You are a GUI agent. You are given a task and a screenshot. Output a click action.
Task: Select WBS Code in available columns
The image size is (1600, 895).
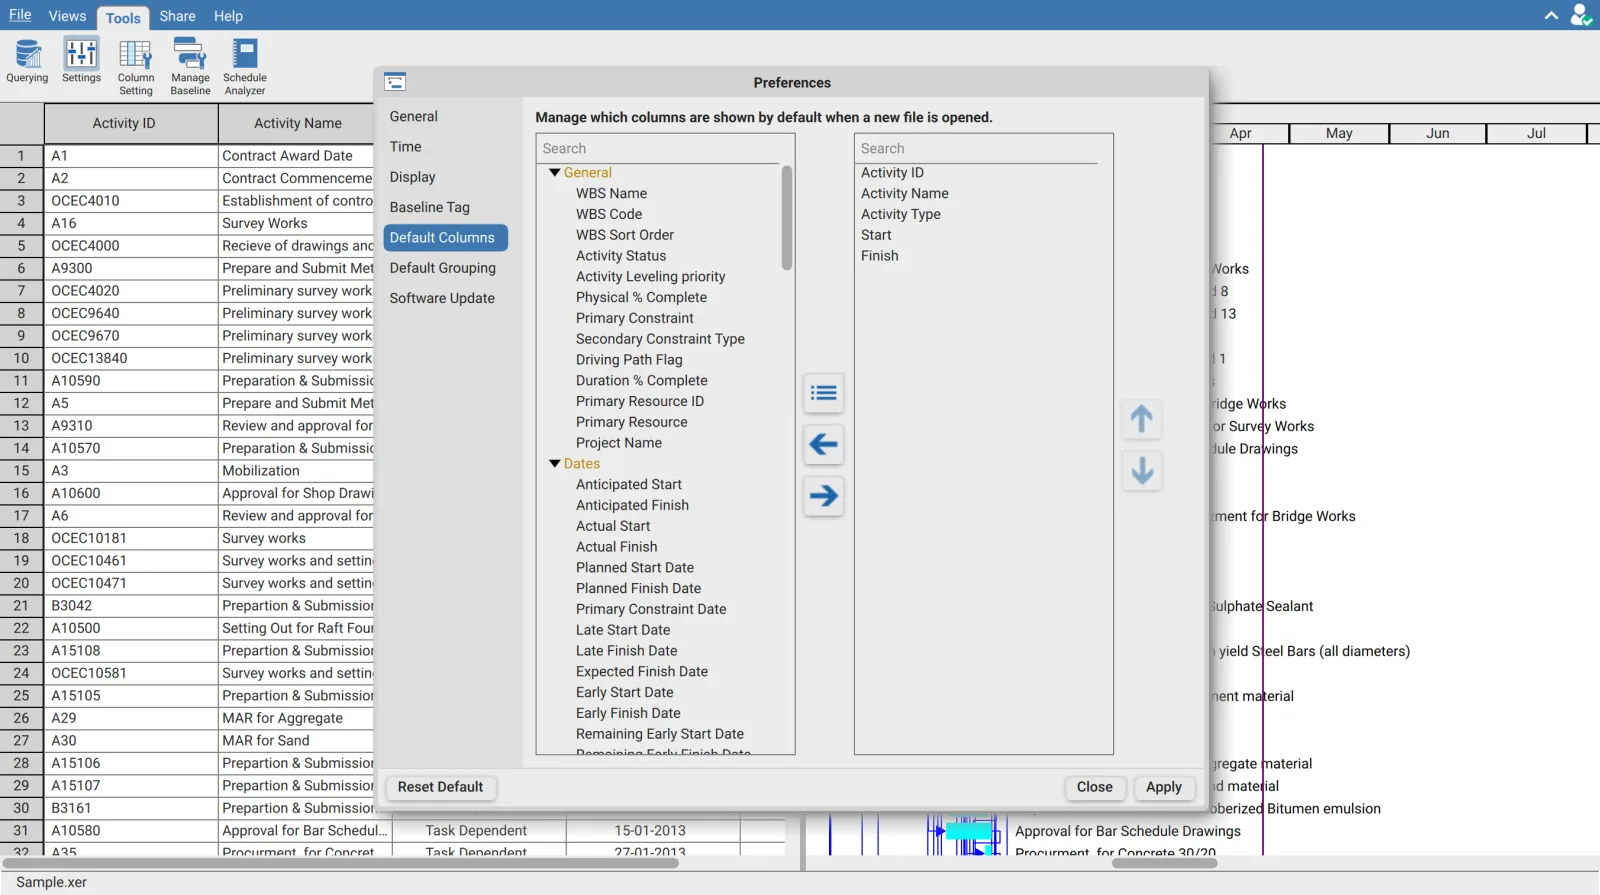tap(609, 214)
